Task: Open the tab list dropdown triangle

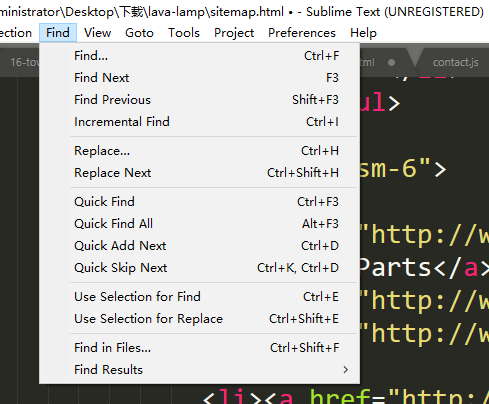Action: coord(415,57)
